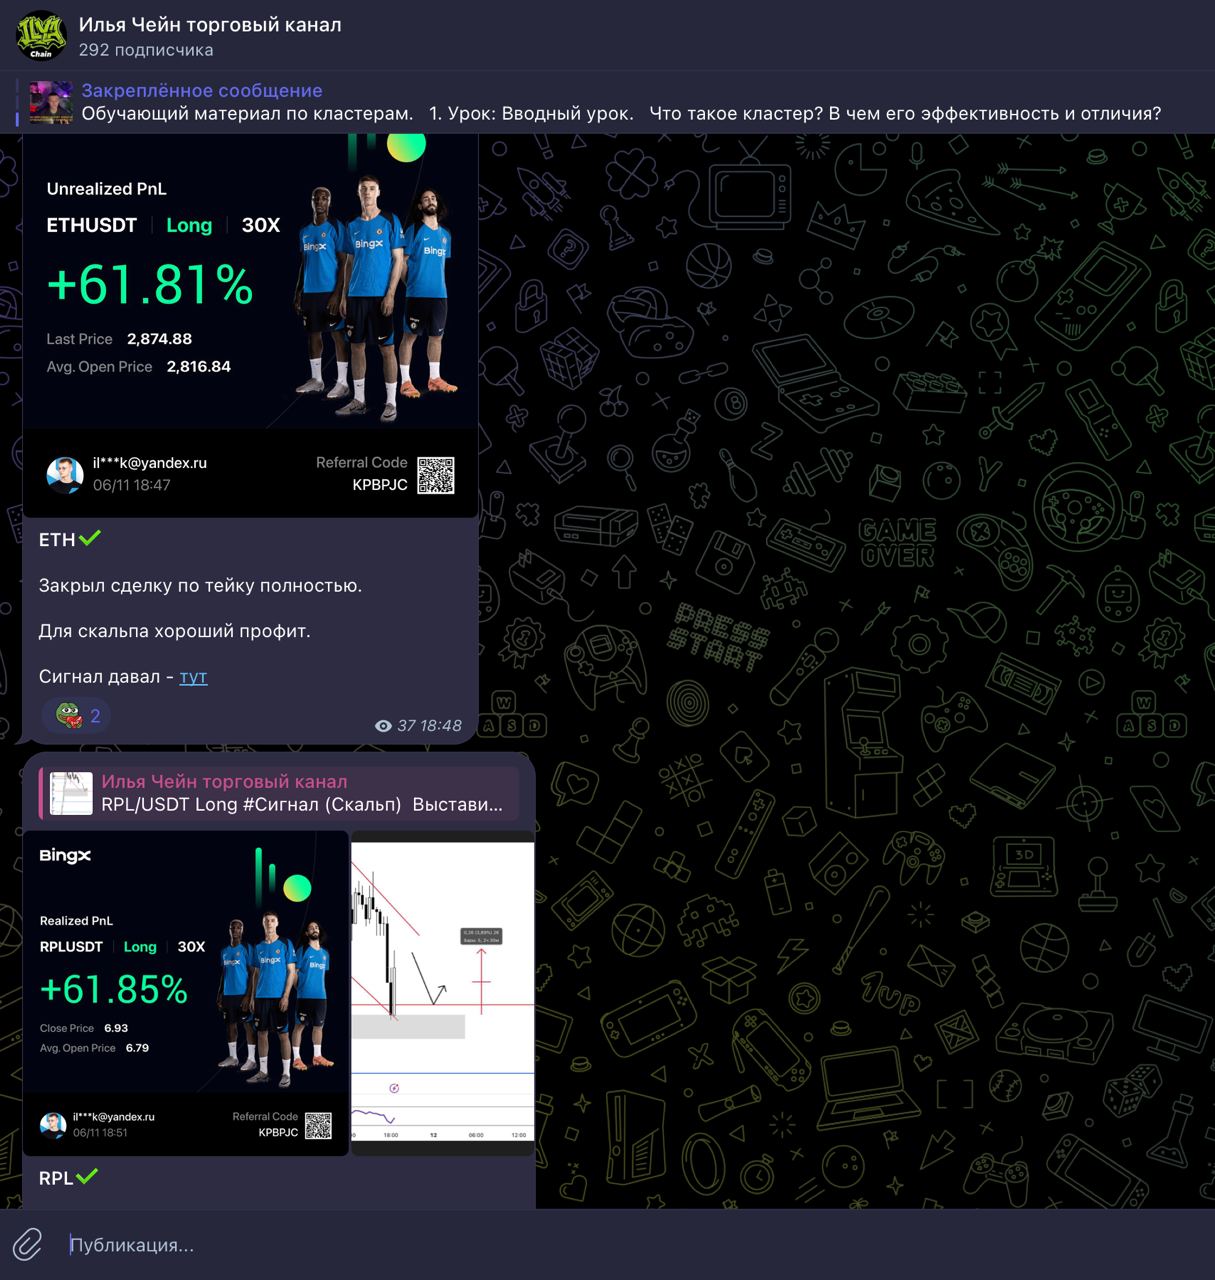Click the 'RPL' caption text
The height and width of the screenshot is (1280, 1215).
coord(56,1178)
